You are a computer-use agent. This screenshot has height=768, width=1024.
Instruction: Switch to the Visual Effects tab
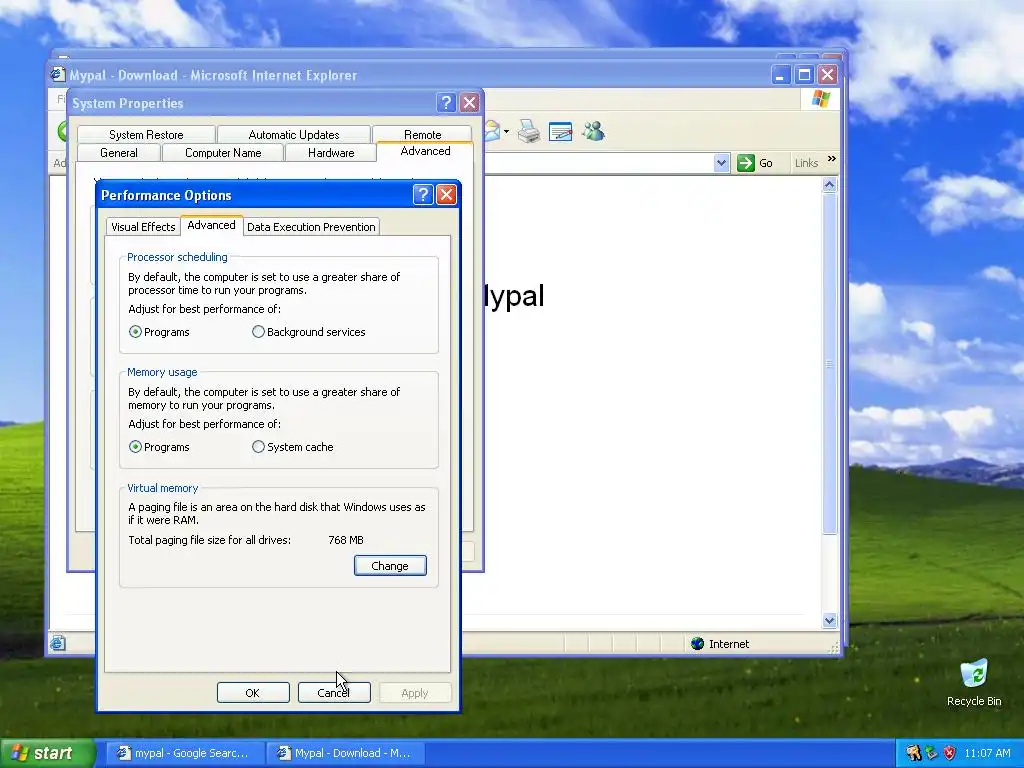(143, 227)
